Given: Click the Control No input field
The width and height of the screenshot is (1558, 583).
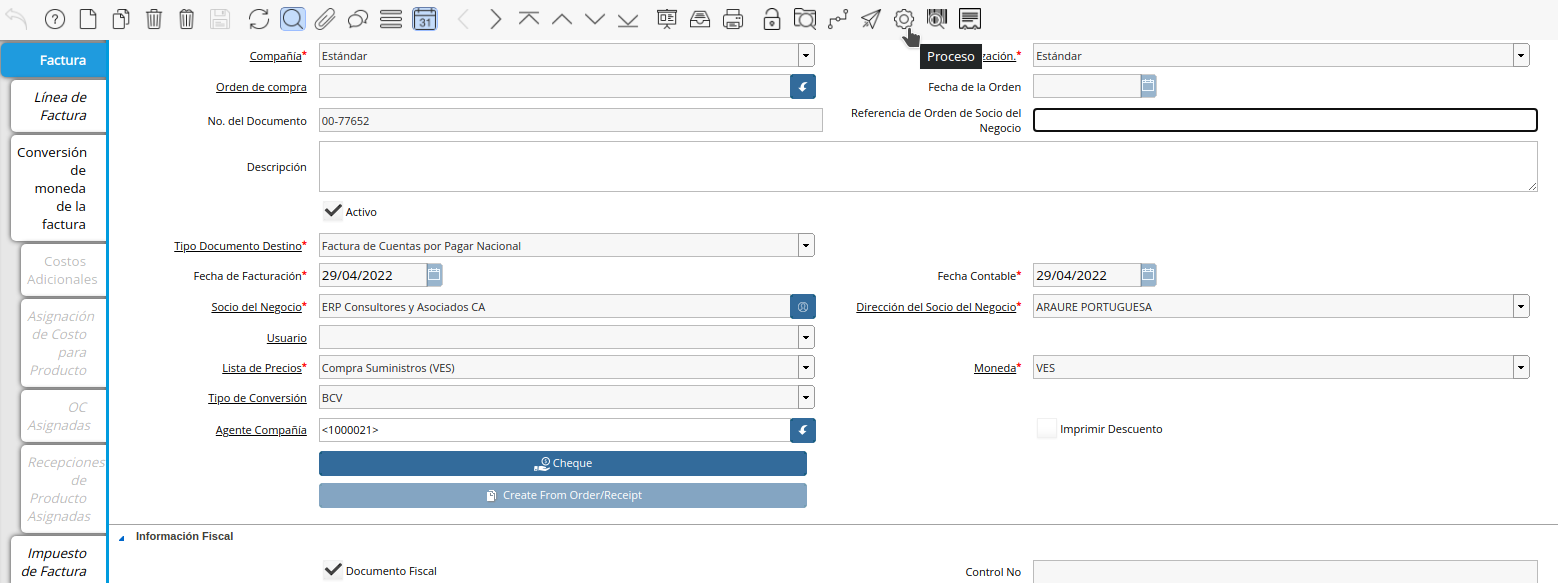Looking at the screenshot, I should (1285, 572).
